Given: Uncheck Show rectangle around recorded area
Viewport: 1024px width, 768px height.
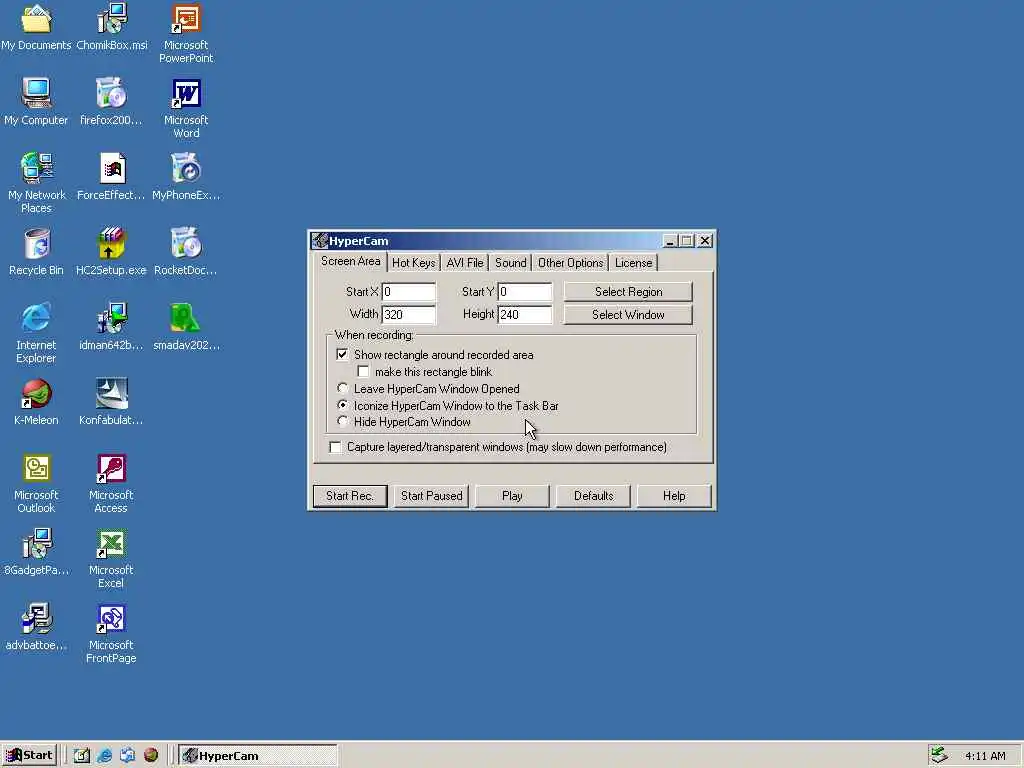Looking at the screenshot, I should [x=342, y=355].
